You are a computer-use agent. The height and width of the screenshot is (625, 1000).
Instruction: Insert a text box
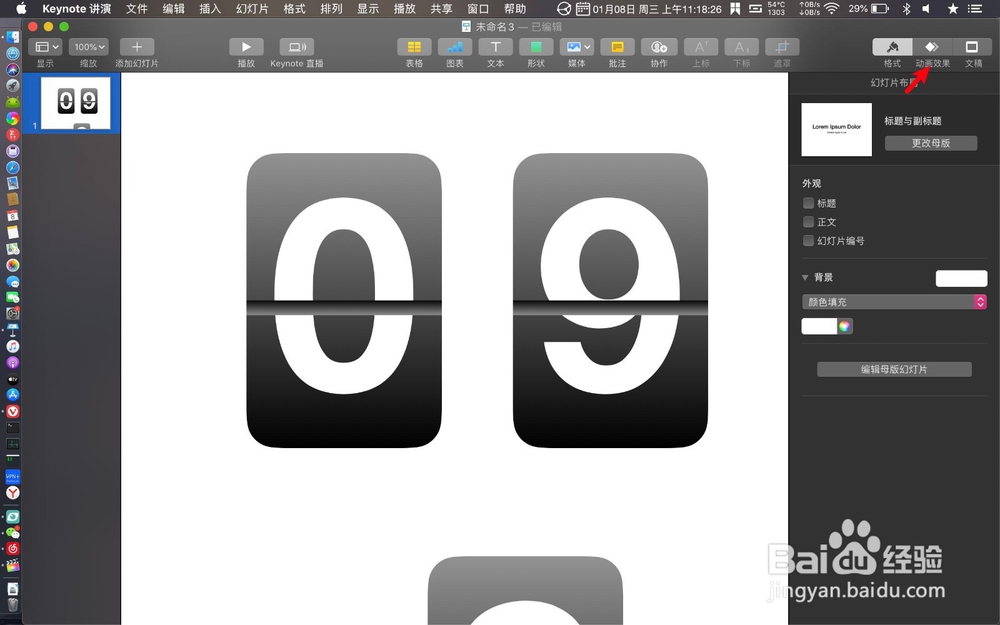(x=496, y=47)
